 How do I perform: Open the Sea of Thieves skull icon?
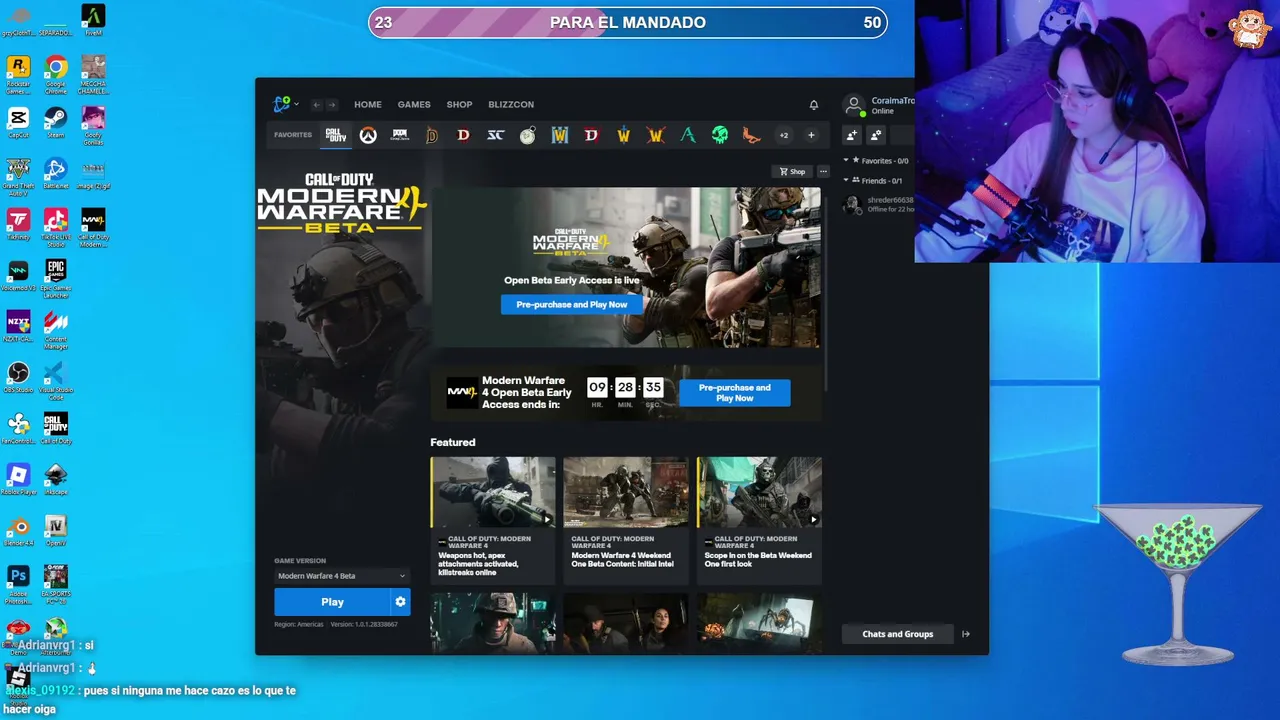click(720, 135)
